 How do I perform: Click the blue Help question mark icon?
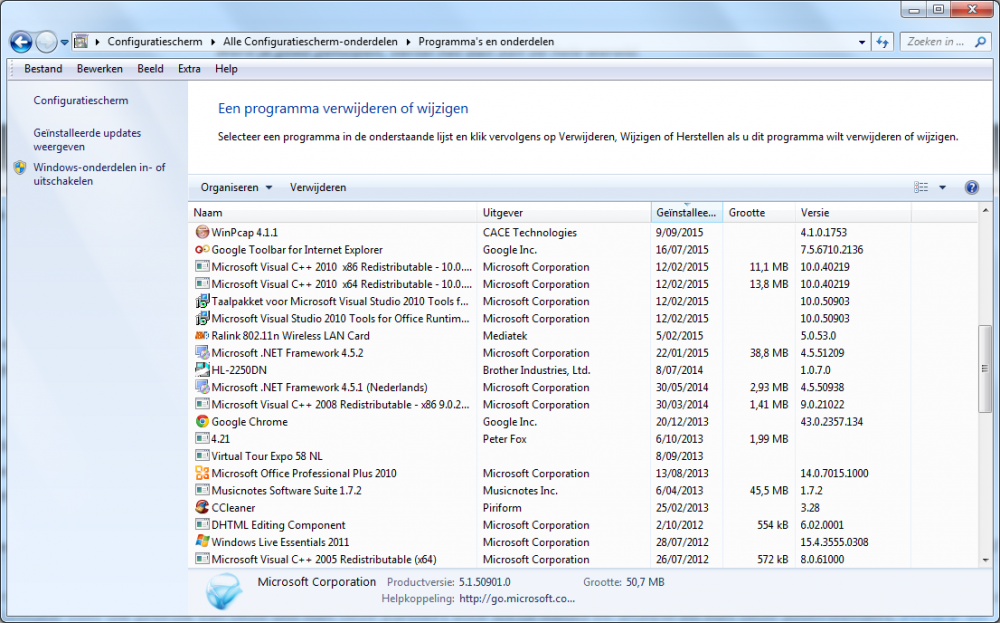click(971, 188)
